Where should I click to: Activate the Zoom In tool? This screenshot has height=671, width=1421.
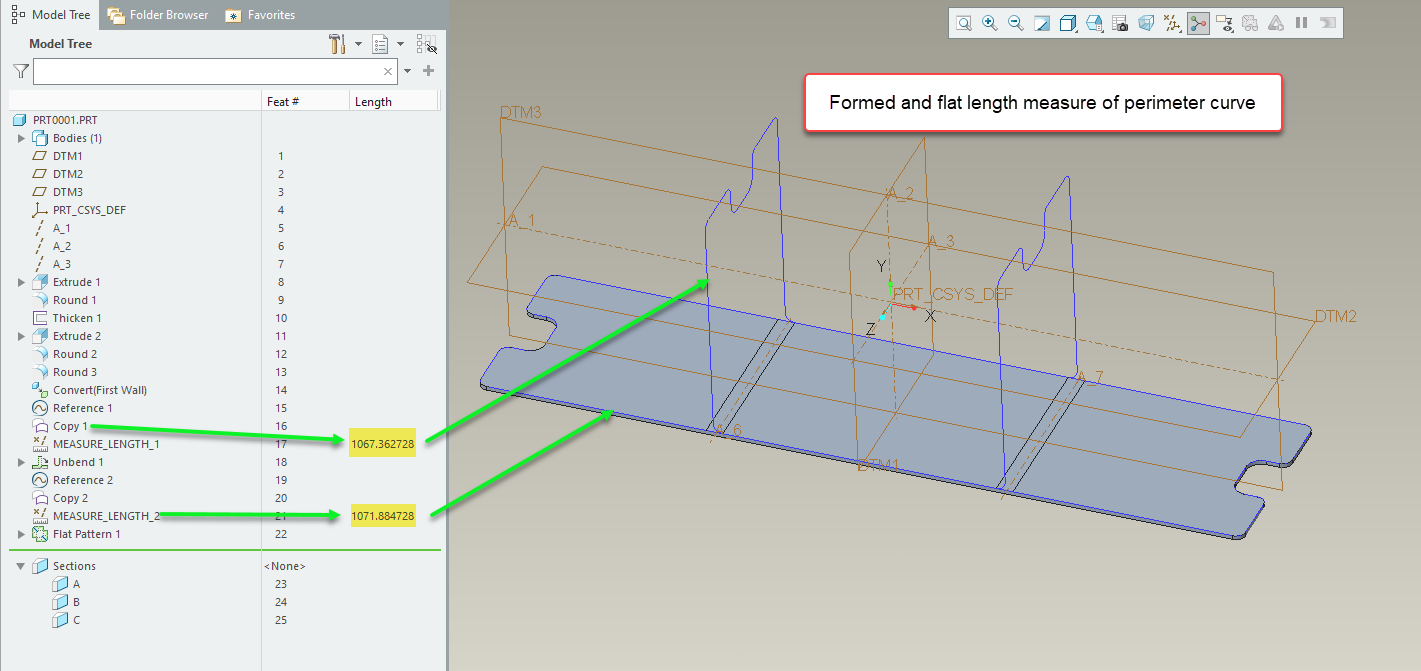coord(989,22)
